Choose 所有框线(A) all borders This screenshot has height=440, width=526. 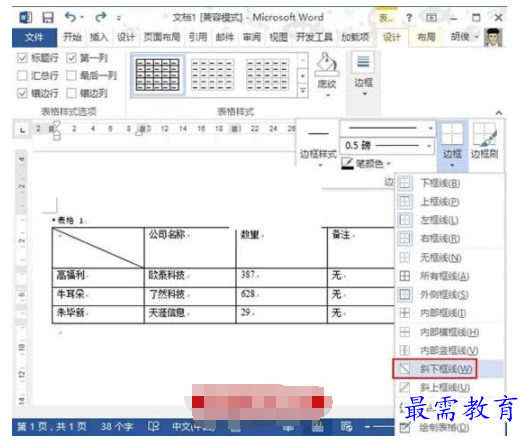450,276
